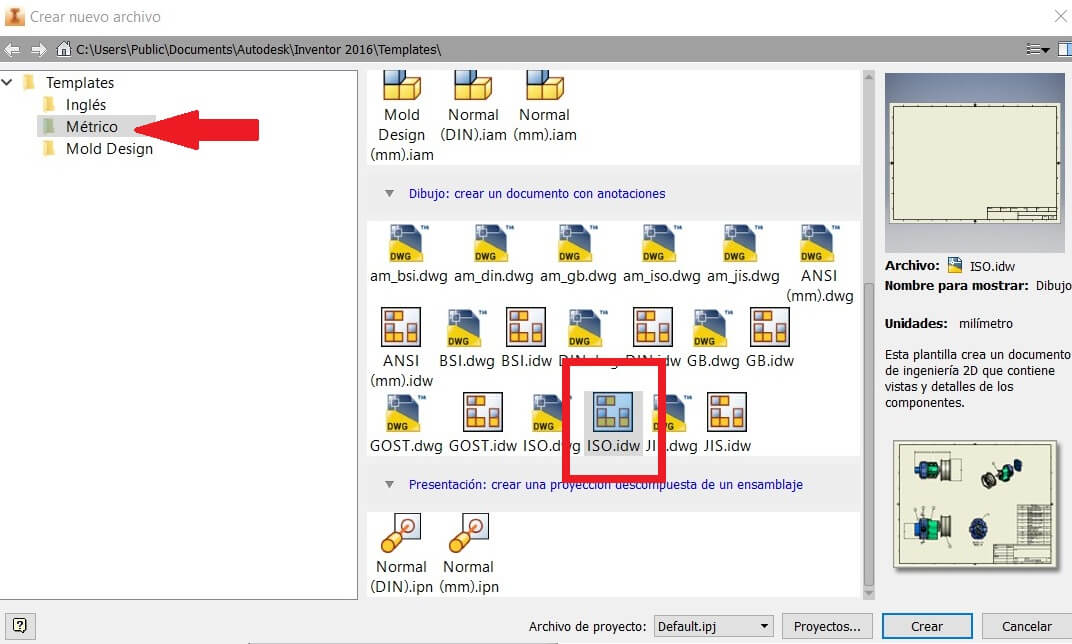Open the Proyectos... dialog
Image resolution: width=1072 pixels, height=644 pixels.
click(x=827, y=626)
